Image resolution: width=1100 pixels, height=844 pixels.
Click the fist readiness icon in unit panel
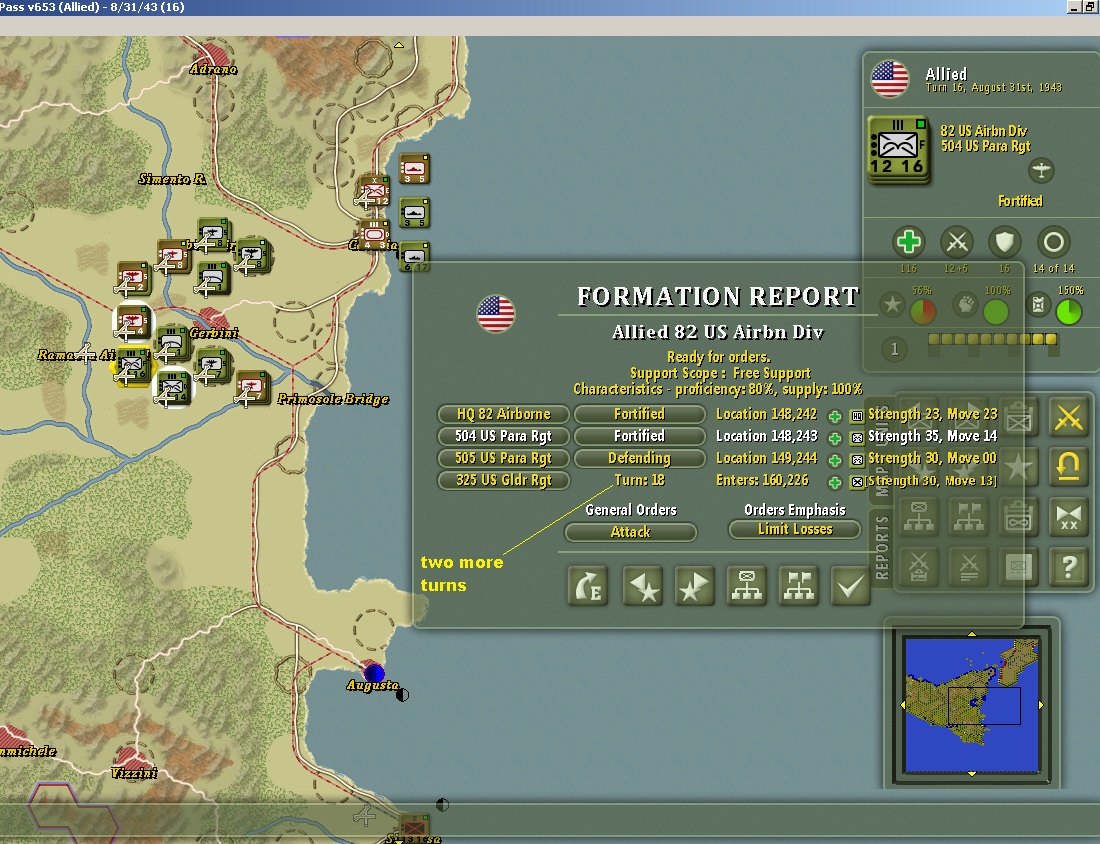tap(966, 304)
